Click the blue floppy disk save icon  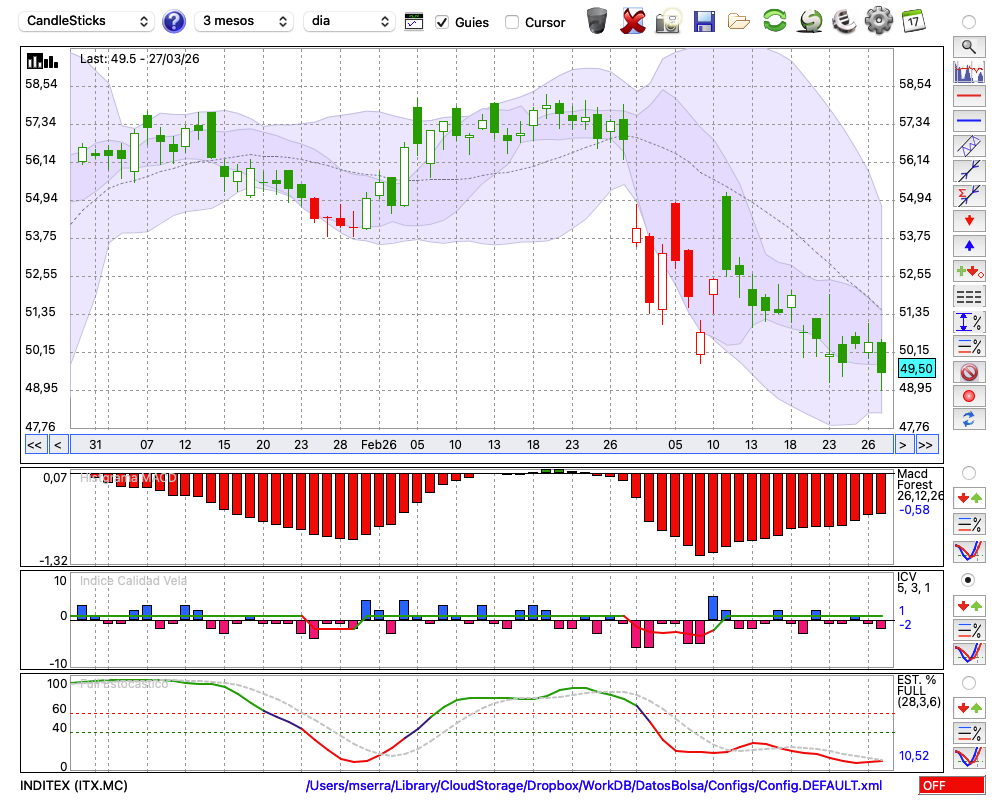tap(704, 20)
